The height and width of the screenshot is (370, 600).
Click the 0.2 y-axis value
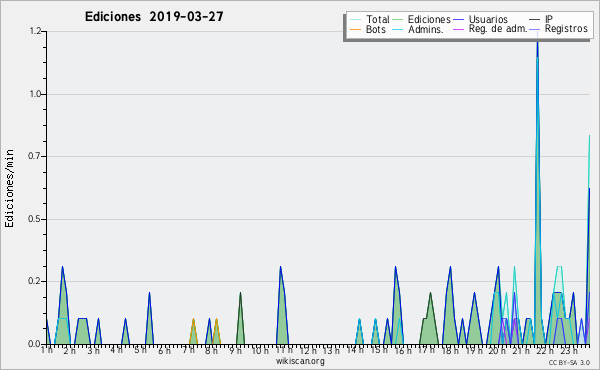click(35, 281)
